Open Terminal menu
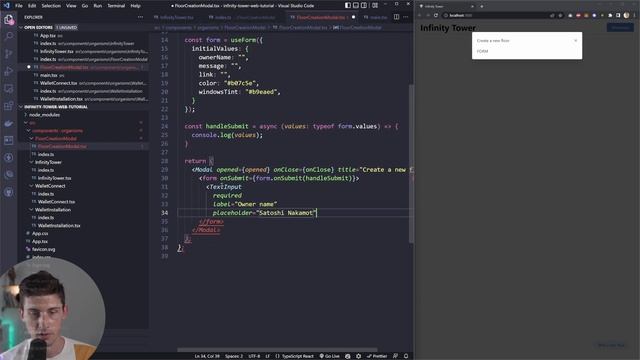640x360 pixels. click(x=116, y=6)
